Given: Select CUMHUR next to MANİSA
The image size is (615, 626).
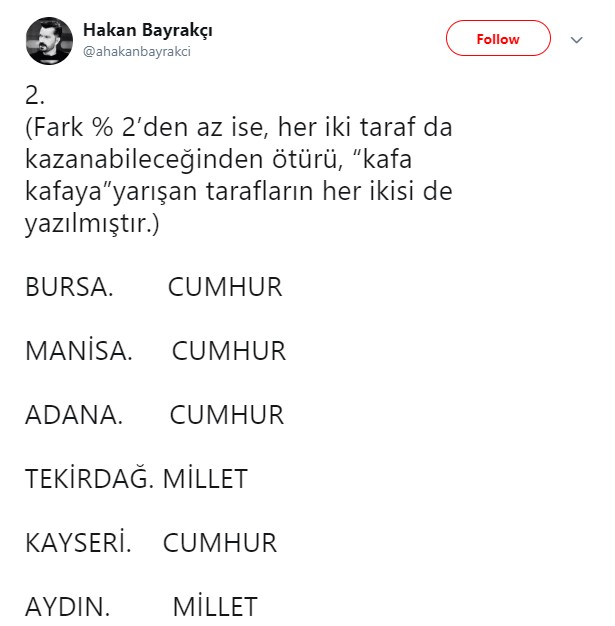Looking at the screenshot, I should [229, 352].
